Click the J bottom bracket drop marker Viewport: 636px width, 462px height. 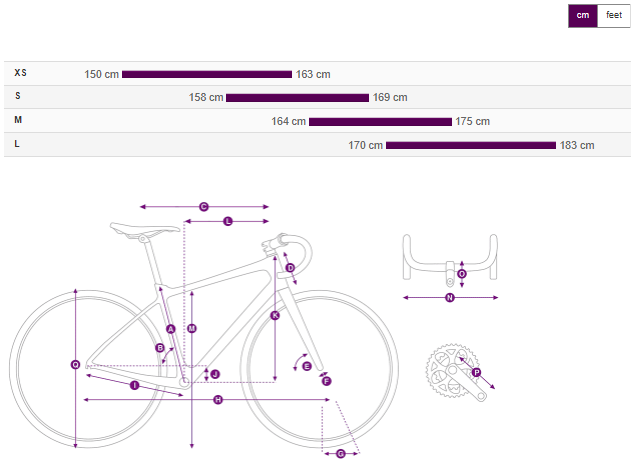[215, 374]
